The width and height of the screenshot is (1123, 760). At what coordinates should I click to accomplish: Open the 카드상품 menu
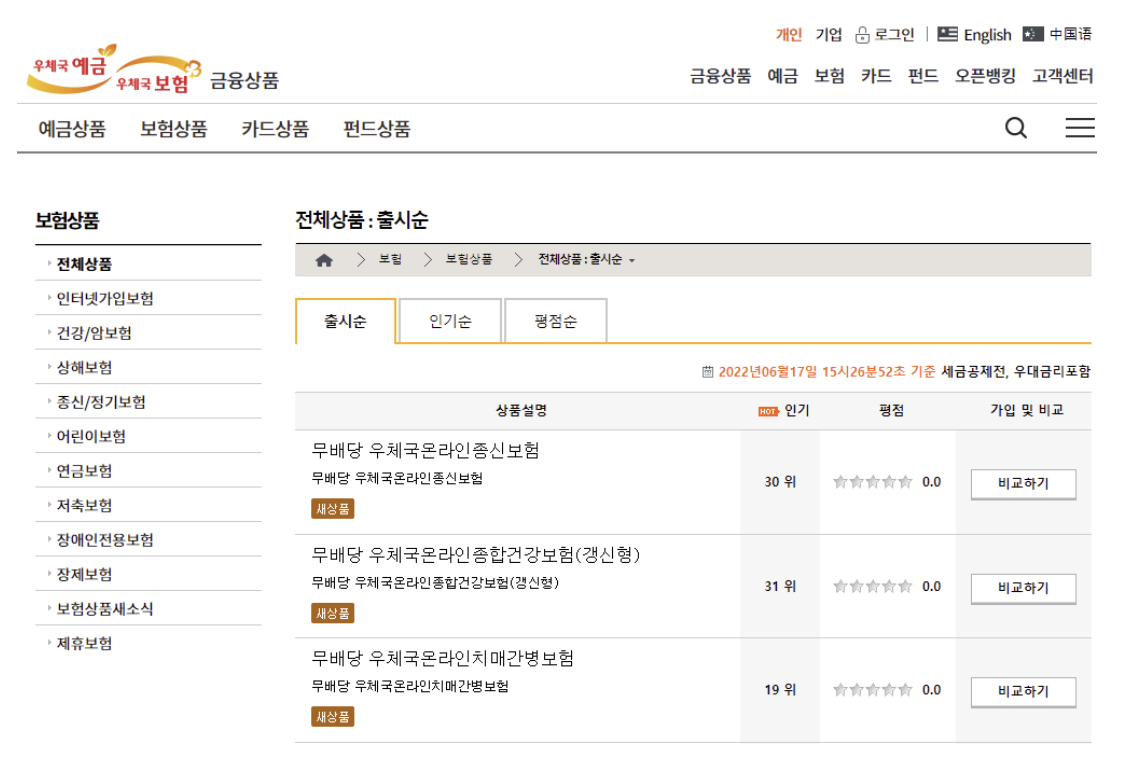click(275, 129)
